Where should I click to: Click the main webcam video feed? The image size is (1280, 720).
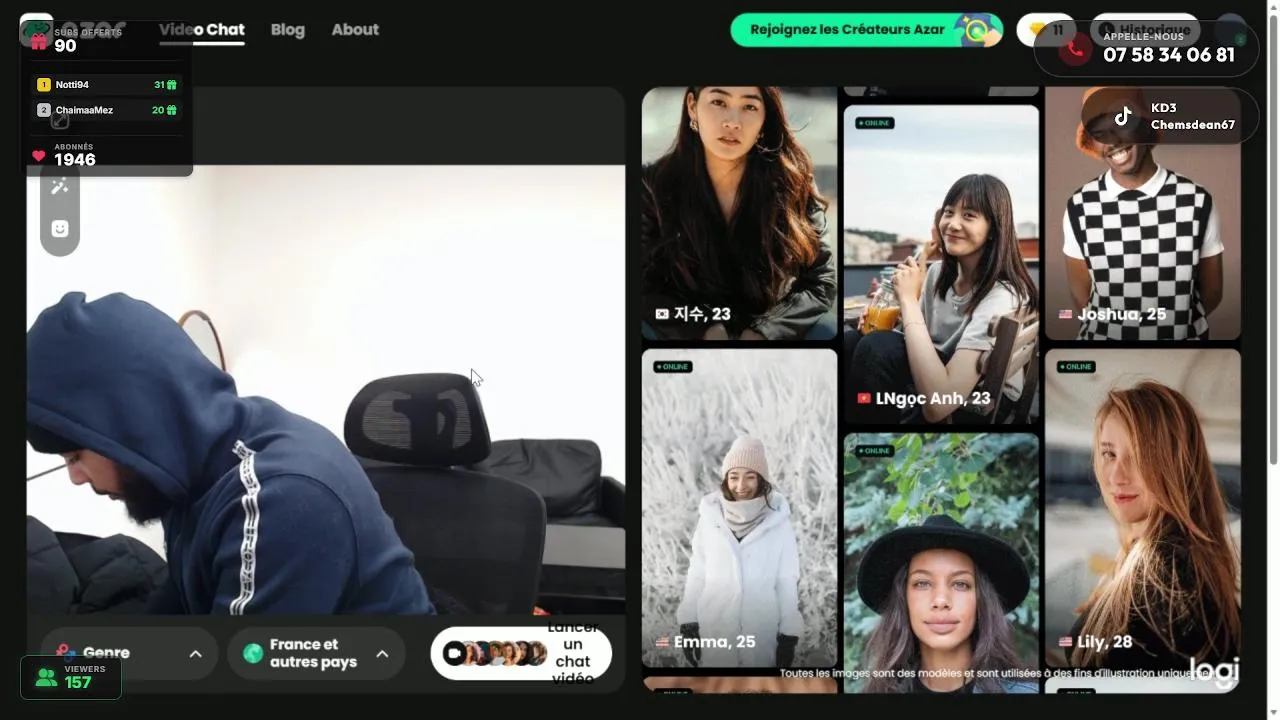click(x=326, y=389)
